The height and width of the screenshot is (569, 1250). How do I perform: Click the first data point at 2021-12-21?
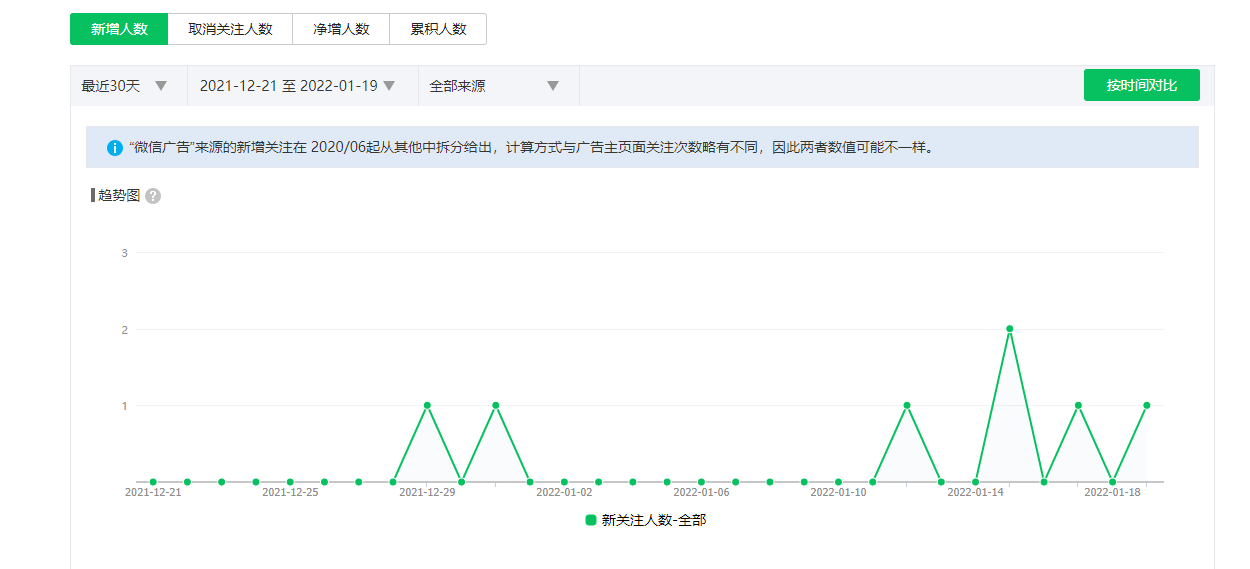coord(153,482)
